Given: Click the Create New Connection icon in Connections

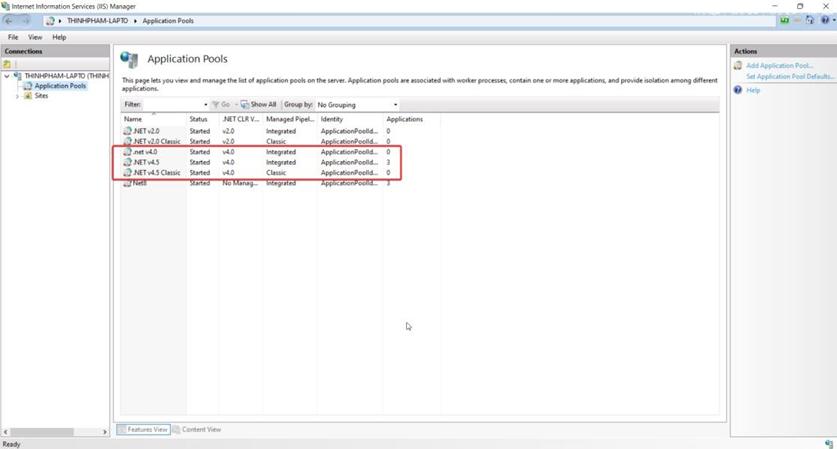Looking at the screenshot, I should click(8, 64).
